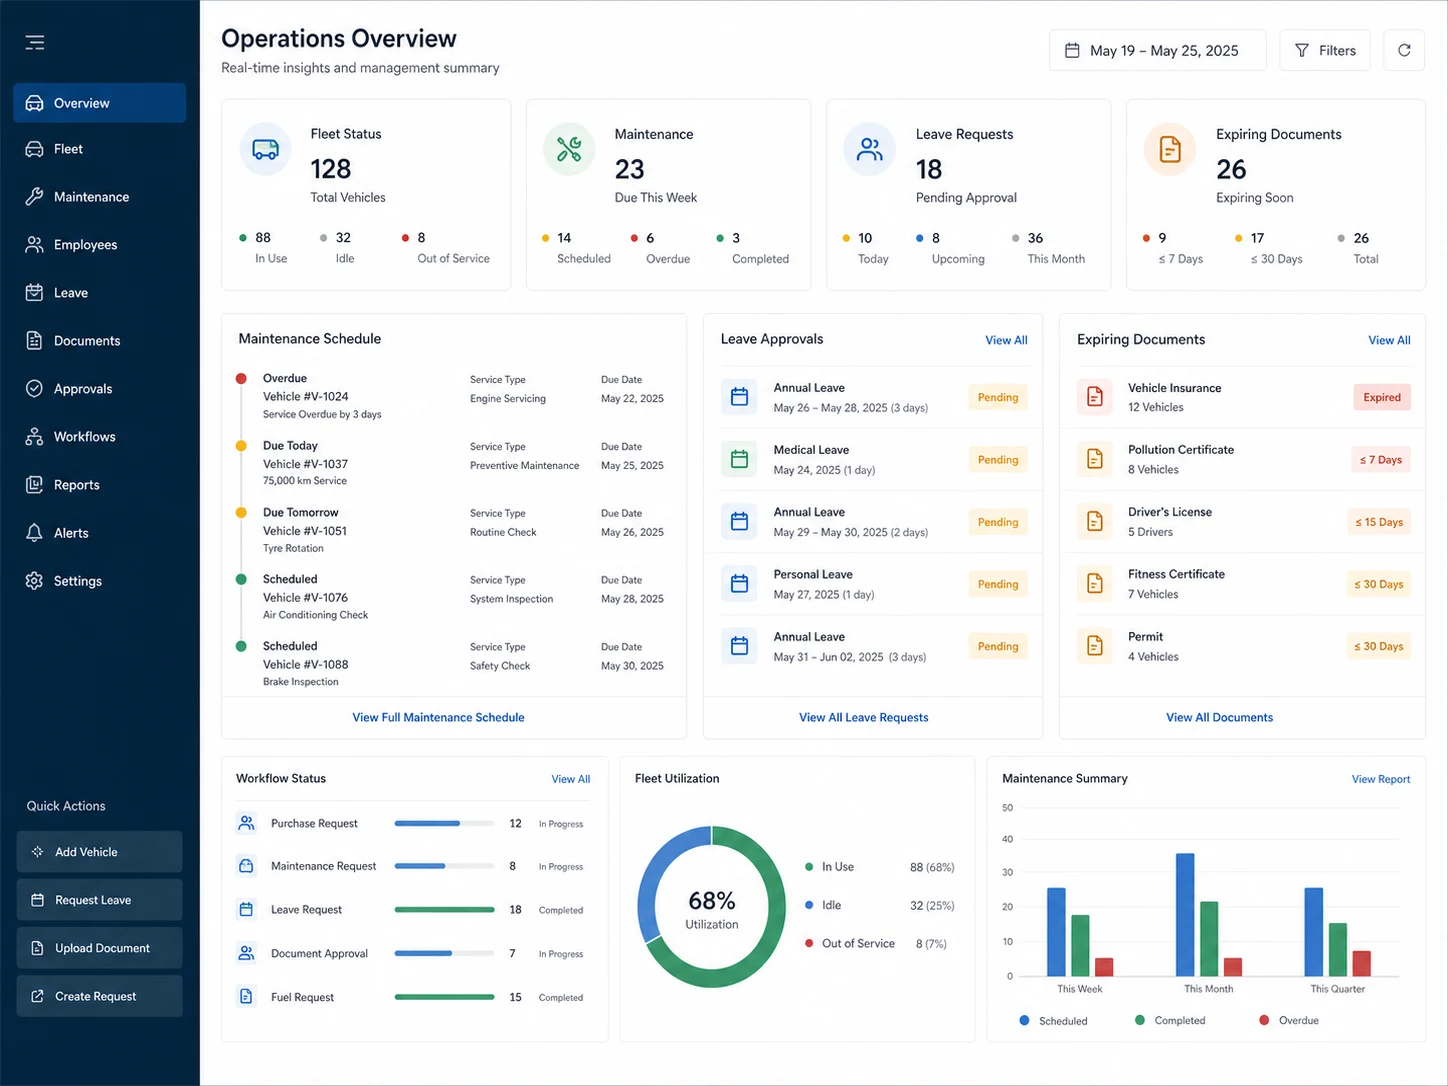Collapse sidebar using the hamburger menu icon
Image resolution: width=1448 pixels, height=1086 pixels.
click(35, 42)
